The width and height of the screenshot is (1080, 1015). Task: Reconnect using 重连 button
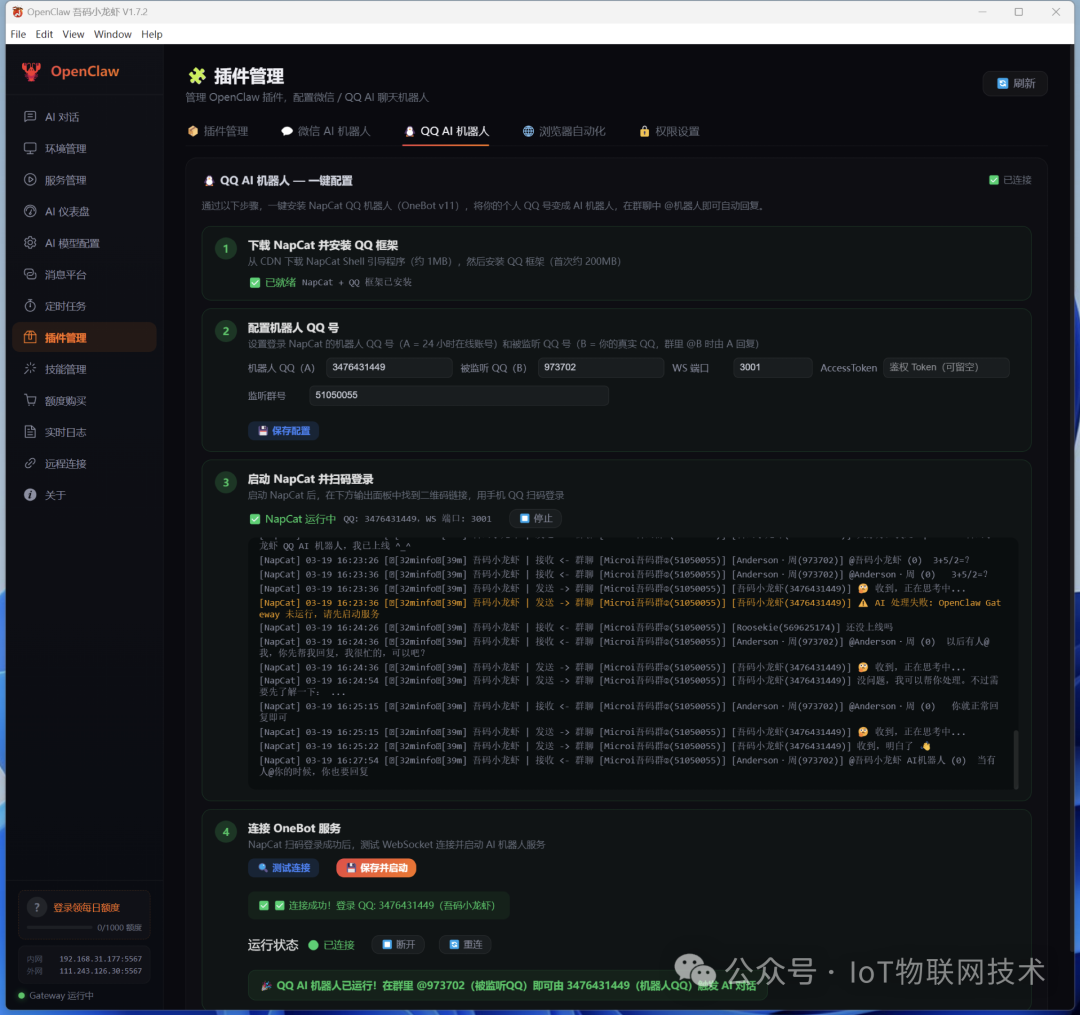(x=466, y=944)
